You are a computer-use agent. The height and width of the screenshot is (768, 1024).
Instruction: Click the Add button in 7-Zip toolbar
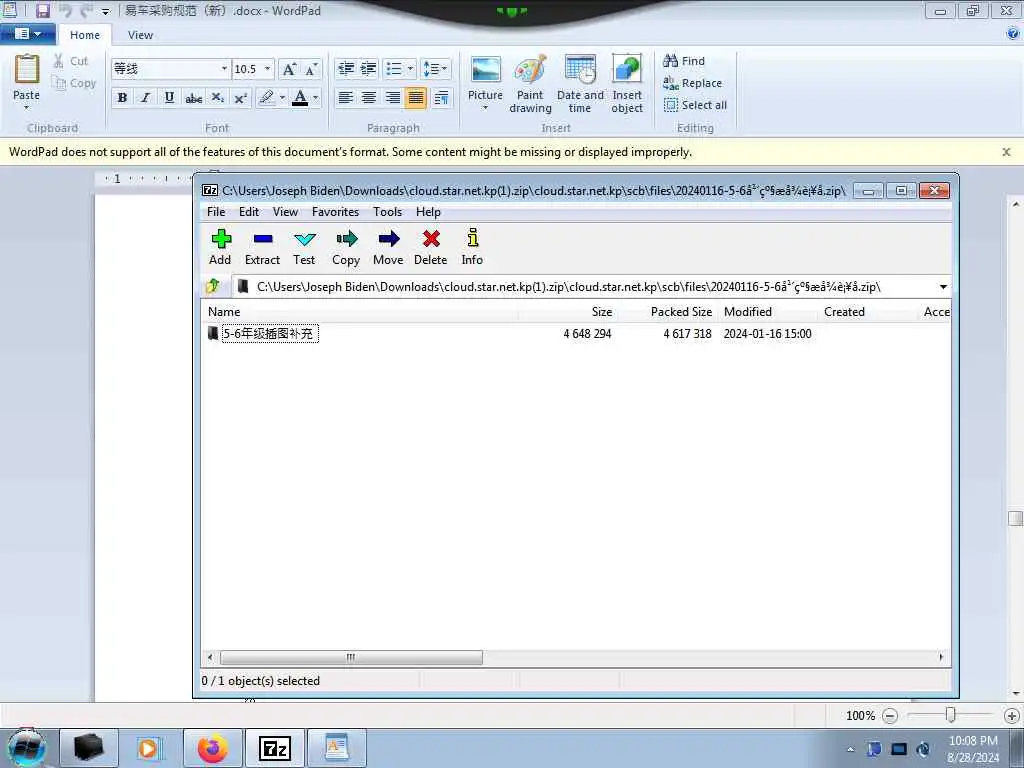(220, 247)
